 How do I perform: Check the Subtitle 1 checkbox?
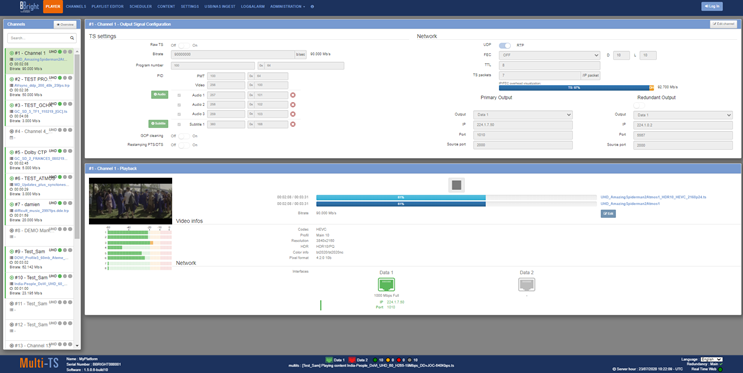179,124
